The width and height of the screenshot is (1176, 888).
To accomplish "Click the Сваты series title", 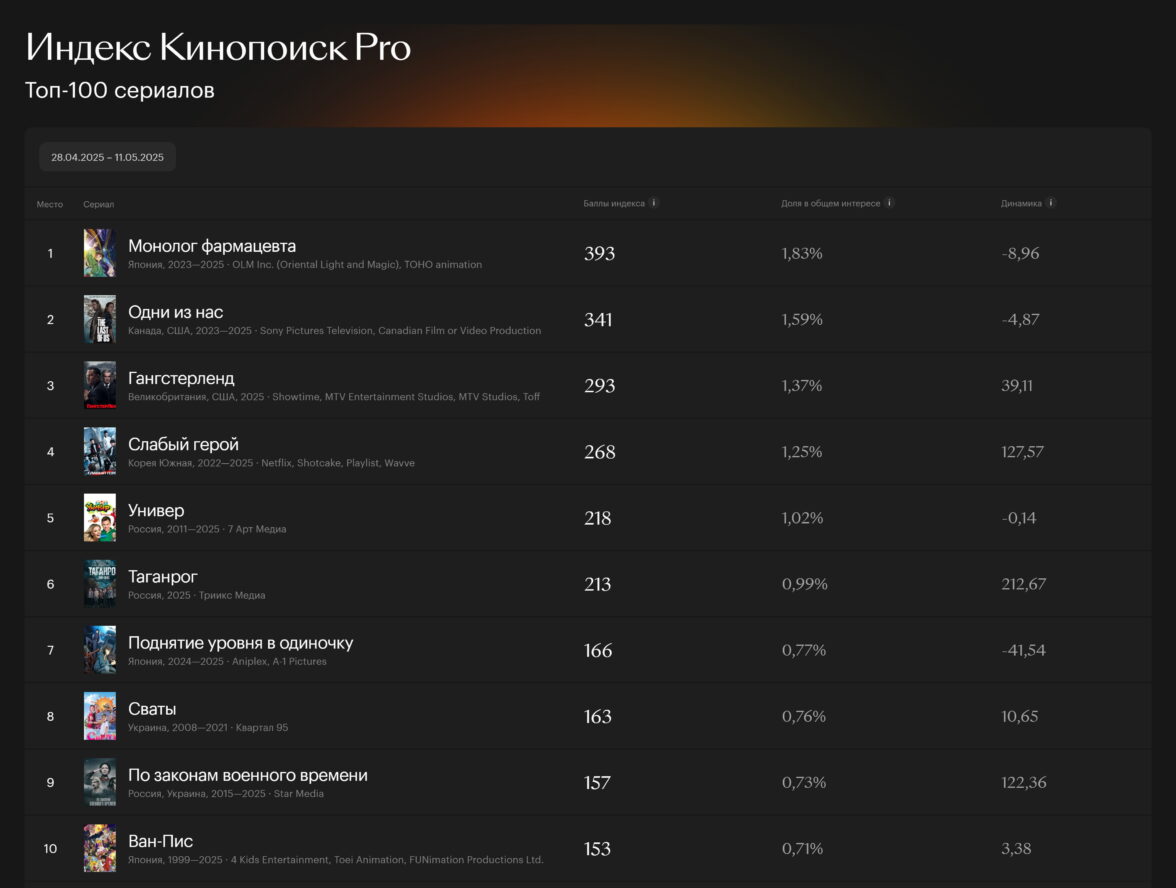I will click(152, 709).
